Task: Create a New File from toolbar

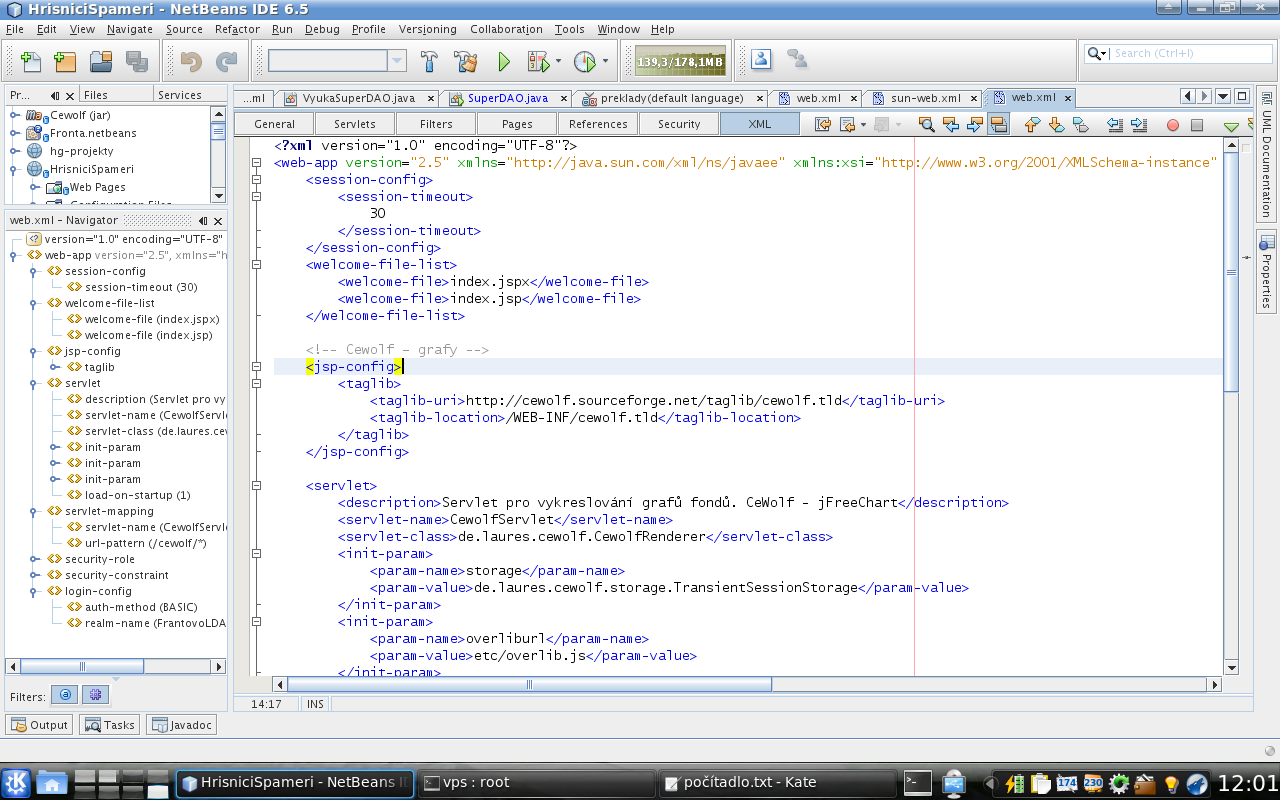Action: point(31,62)
